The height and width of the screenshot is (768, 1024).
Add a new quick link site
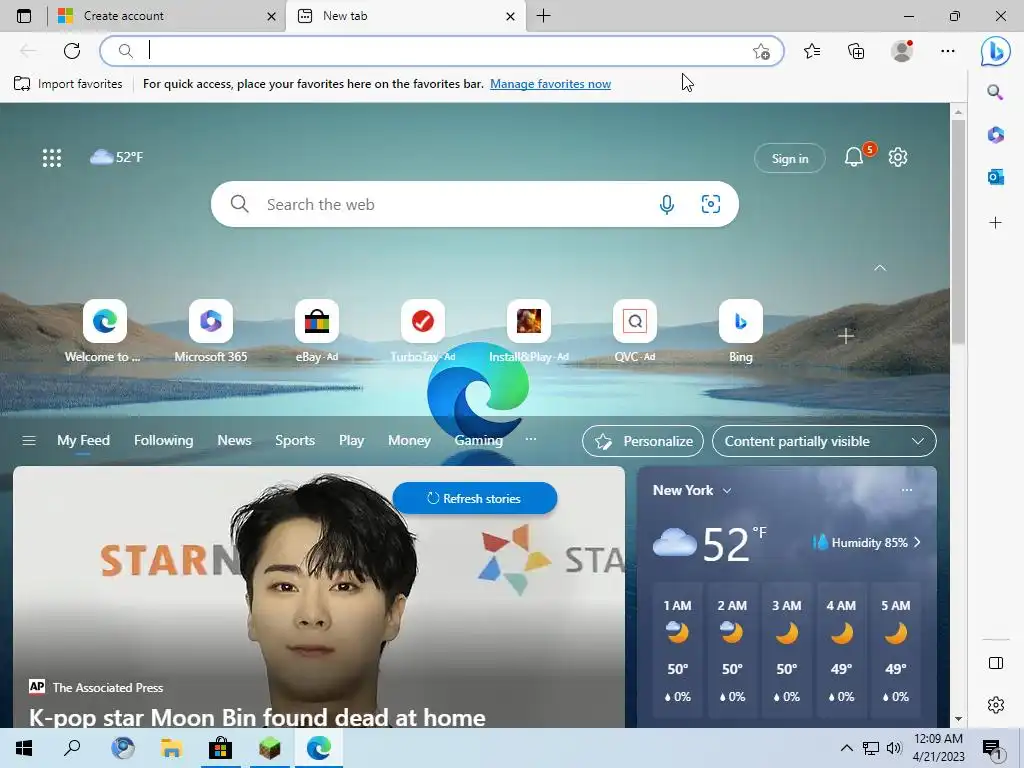click(x=846, y=336)
